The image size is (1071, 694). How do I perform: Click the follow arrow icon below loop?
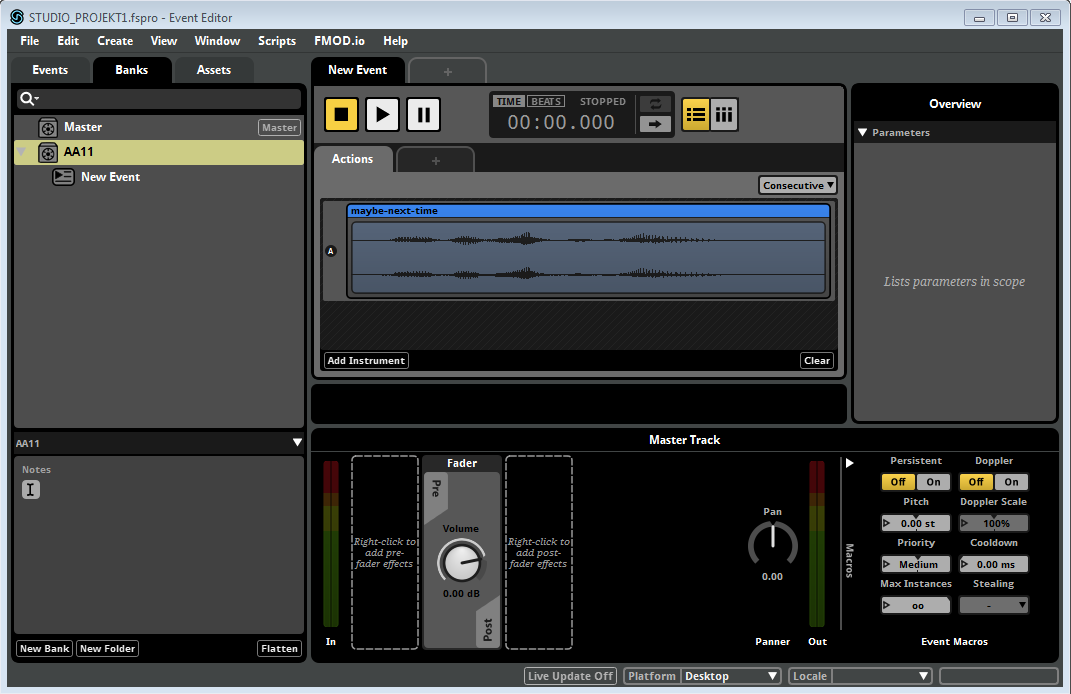[x=655, y=124]
